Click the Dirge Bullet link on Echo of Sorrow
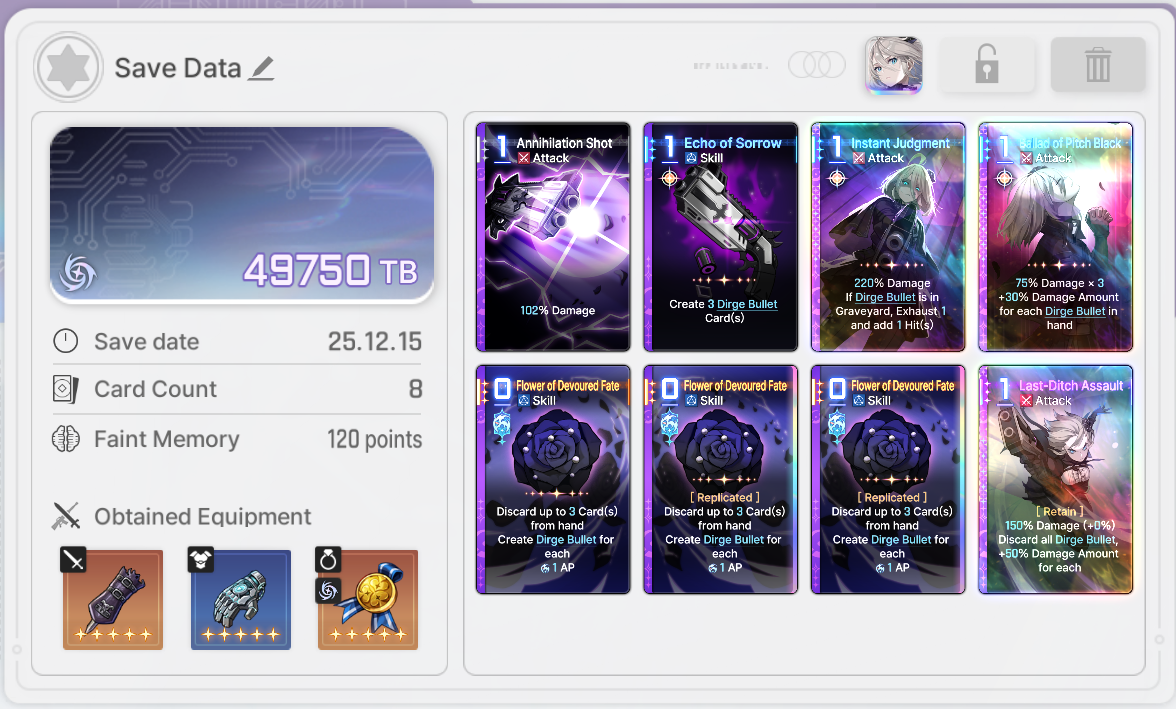The width and height of the screenshot is (1176, 709). [747, 305]
